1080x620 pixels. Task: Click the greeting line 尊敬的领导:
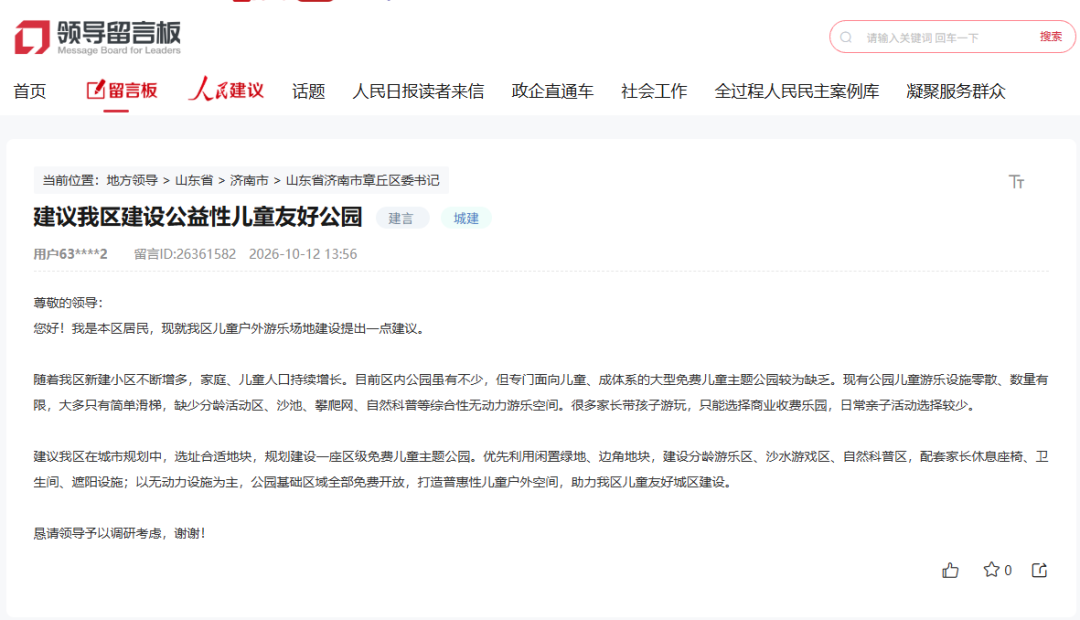(68, 303)
